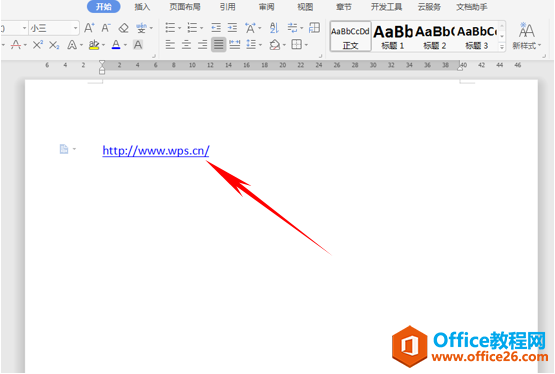Screen dimensions: 555x374
Task: Open text effects with the outlined A icon
Action: (72, 45)
